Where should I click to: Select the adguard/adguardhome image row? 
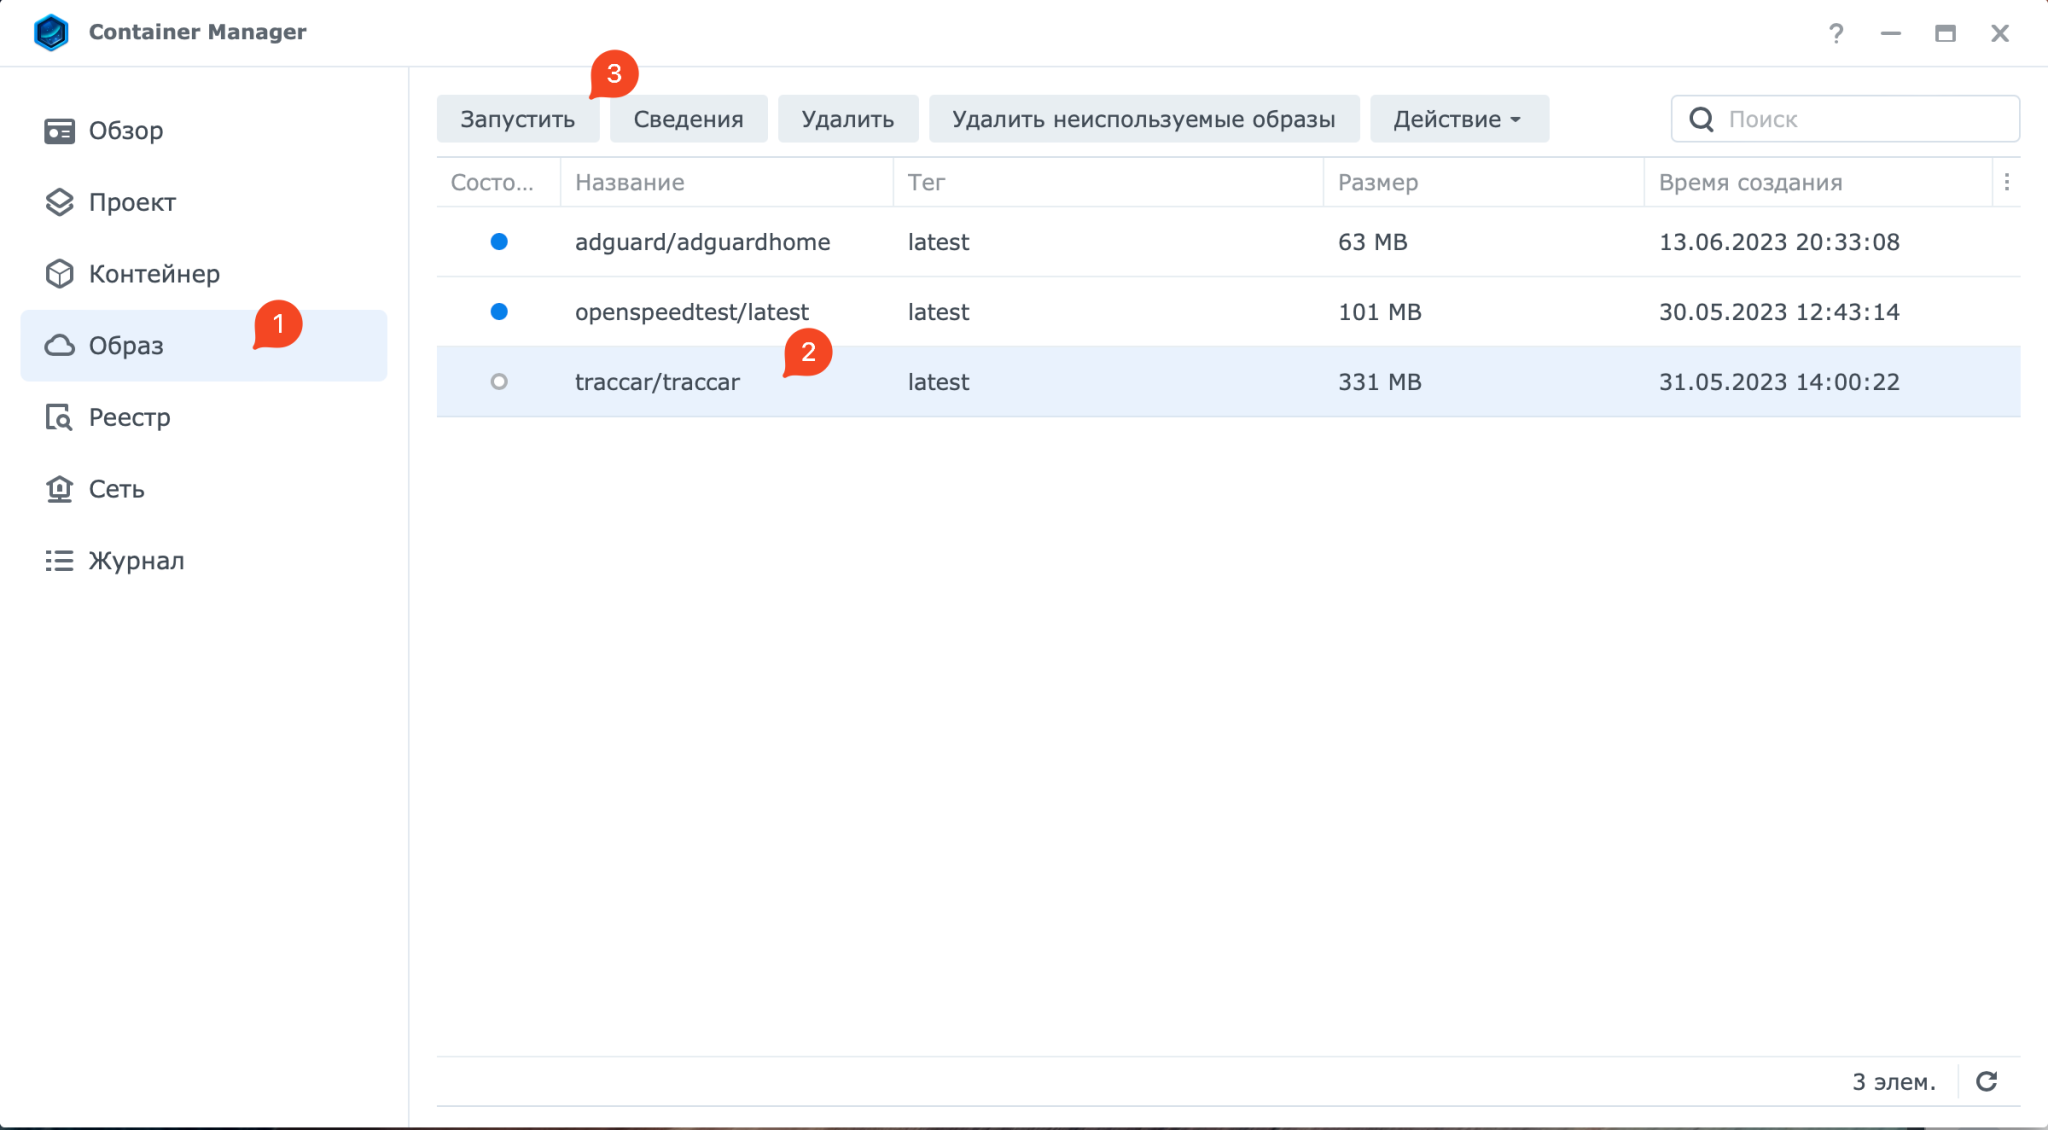tap(1228, 242)
